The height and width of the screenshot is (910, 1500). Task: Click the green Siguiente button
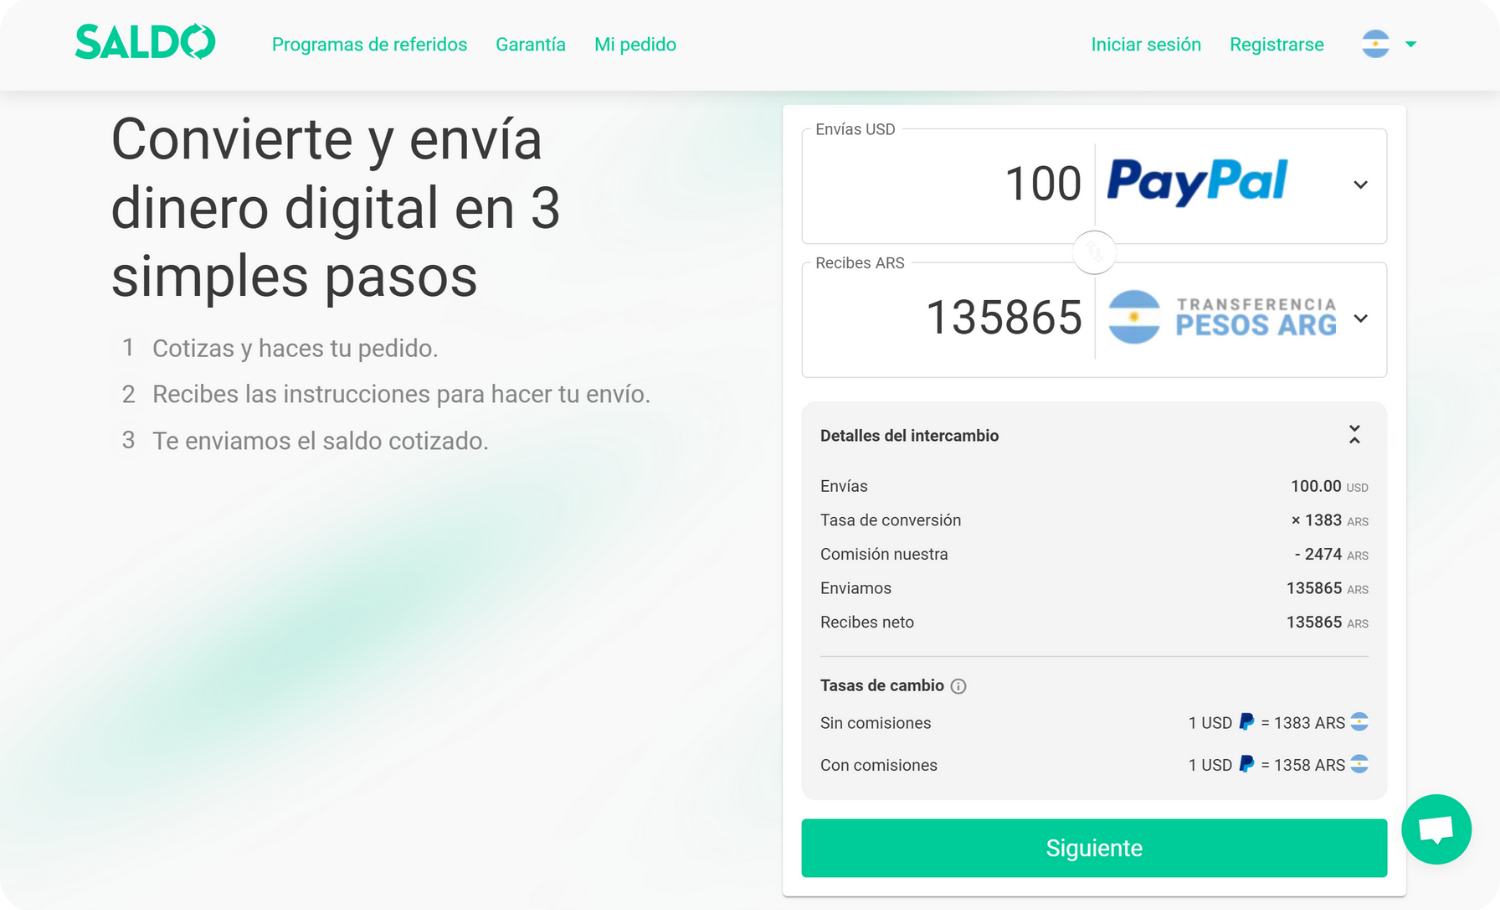1094,848
